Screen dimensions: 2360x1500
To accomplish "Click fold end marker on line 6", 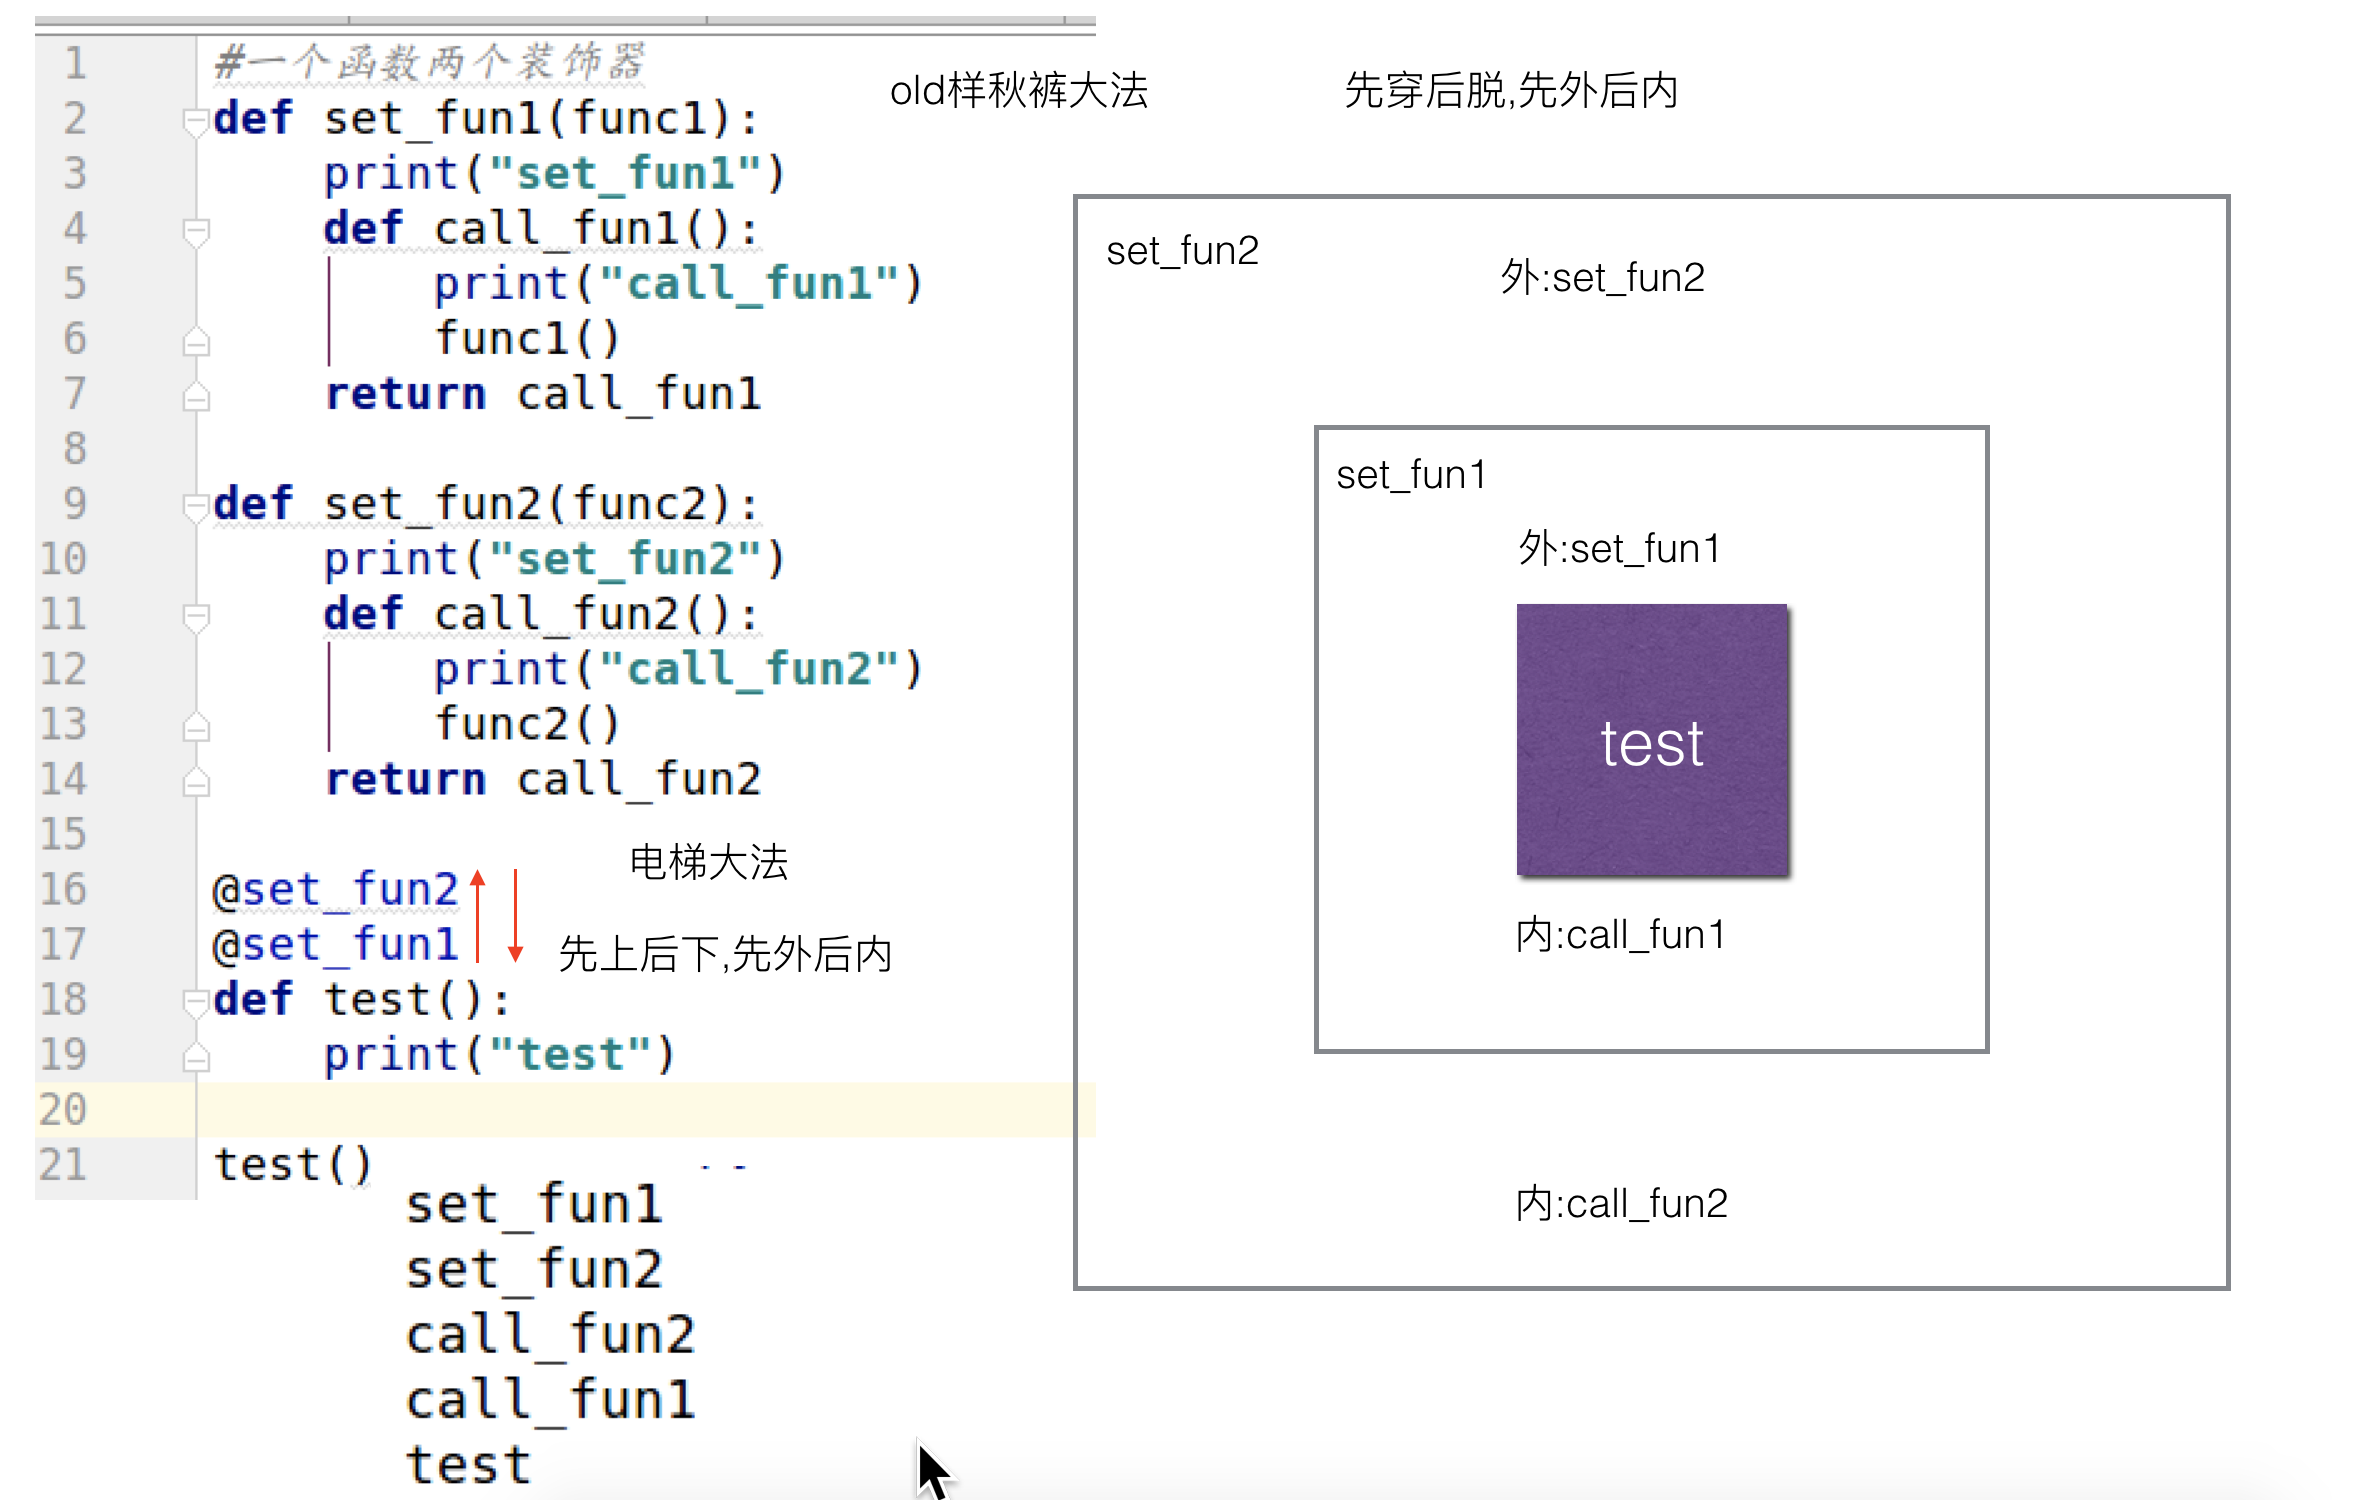I will click(196, 342).
